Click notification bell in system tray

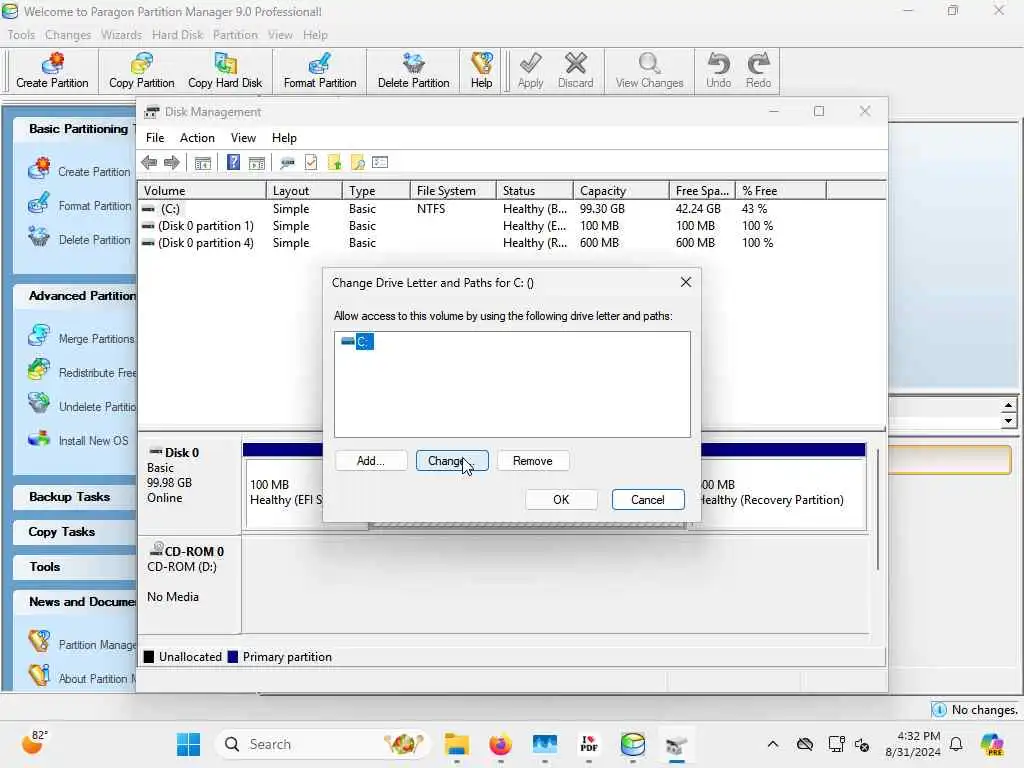(956, 744)
